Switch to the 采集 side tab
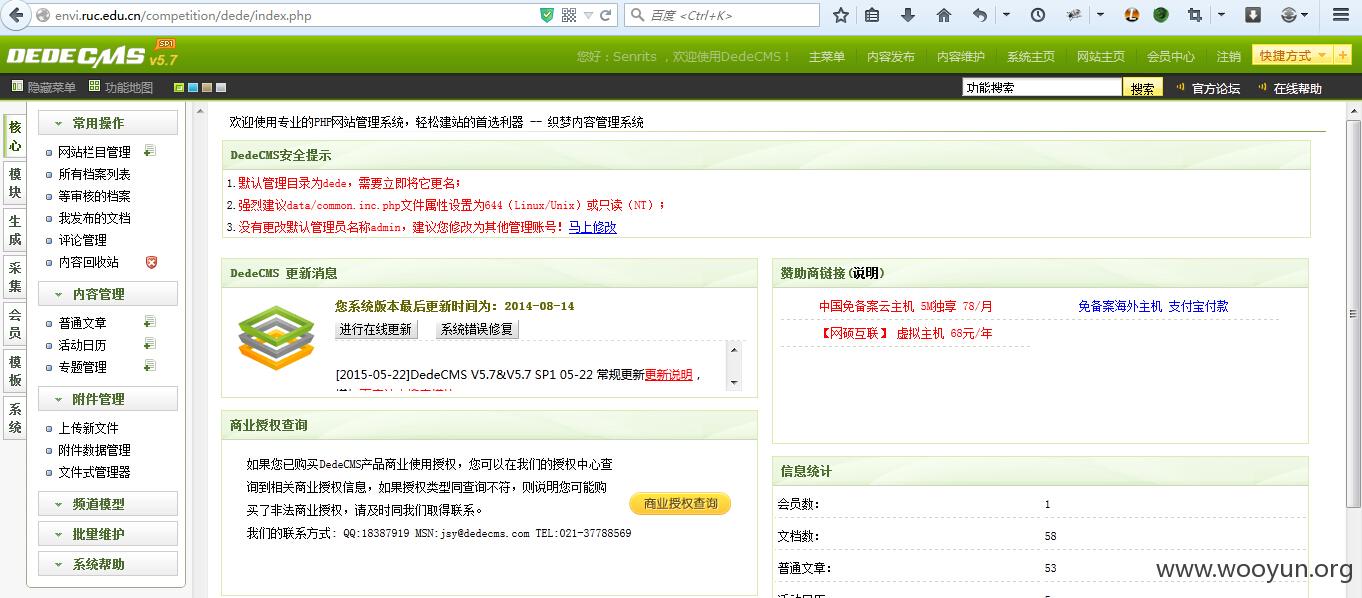The height and width of the screenshot is (598, 1362). pos(15,277)
